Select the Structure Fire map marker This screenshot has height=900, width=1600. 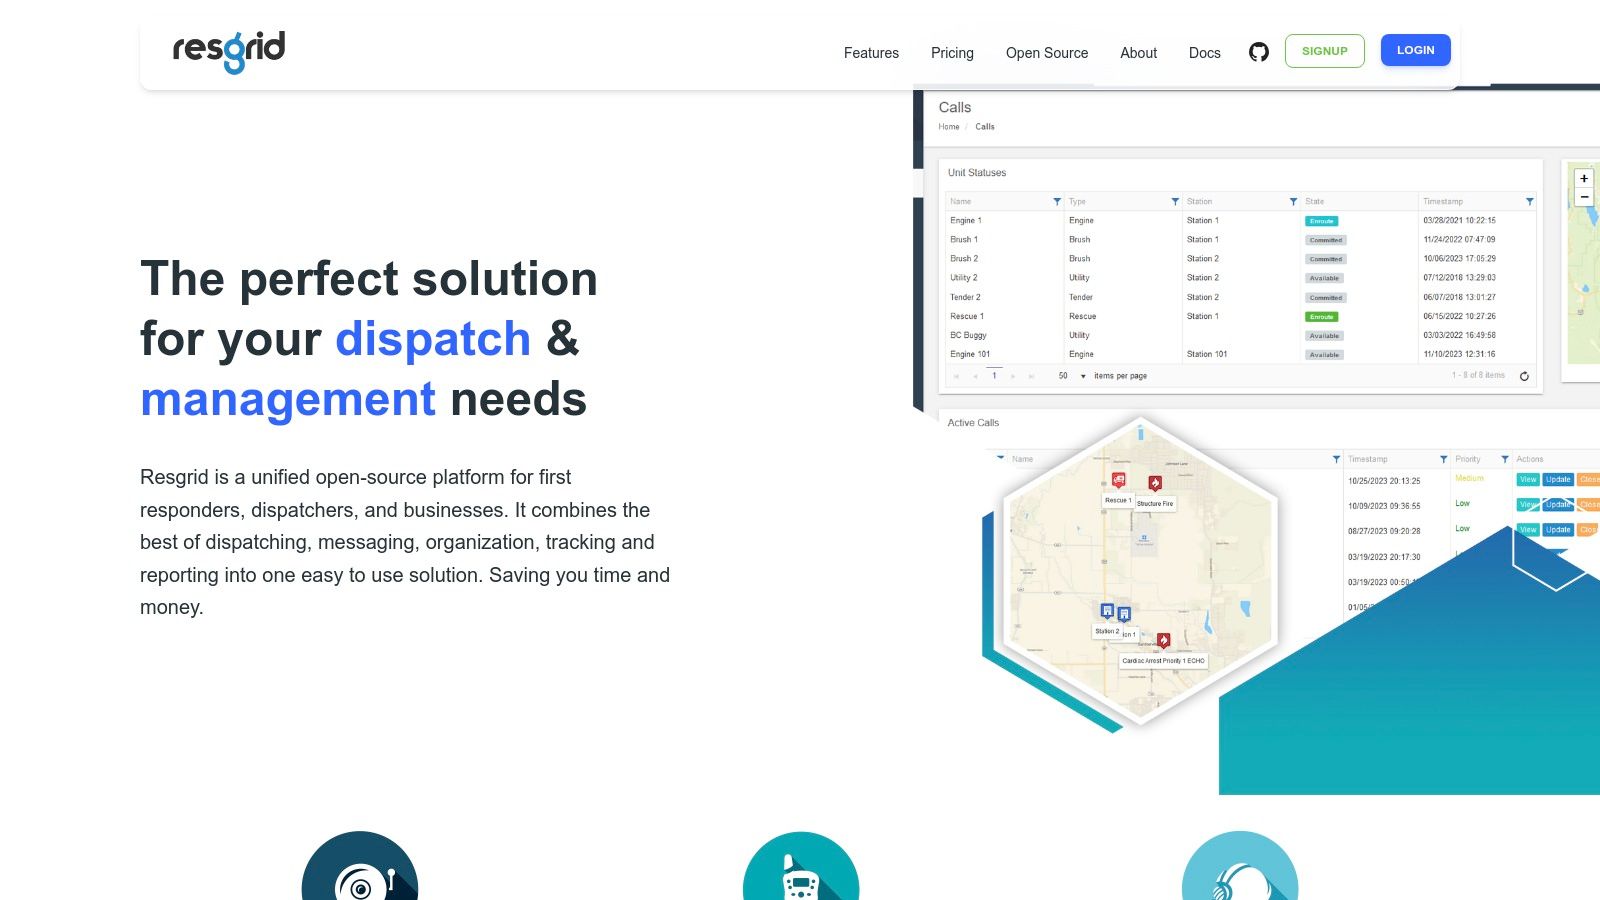tap(1154, 483)
